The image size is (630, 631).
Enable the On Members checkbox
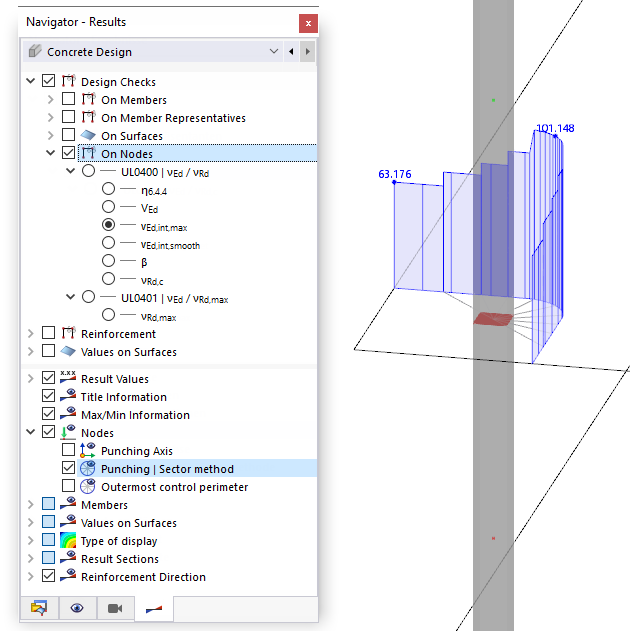pos(68,99)
